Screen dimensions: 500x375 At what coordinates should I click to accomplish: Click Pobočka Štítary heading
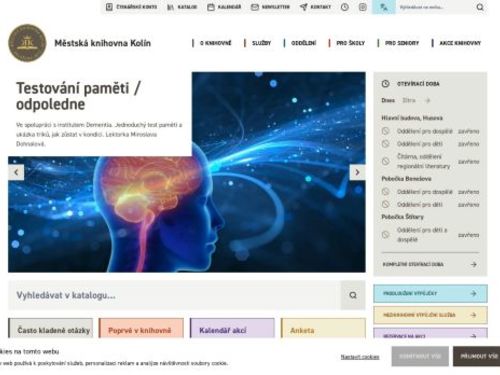click(x=402, y=217)
